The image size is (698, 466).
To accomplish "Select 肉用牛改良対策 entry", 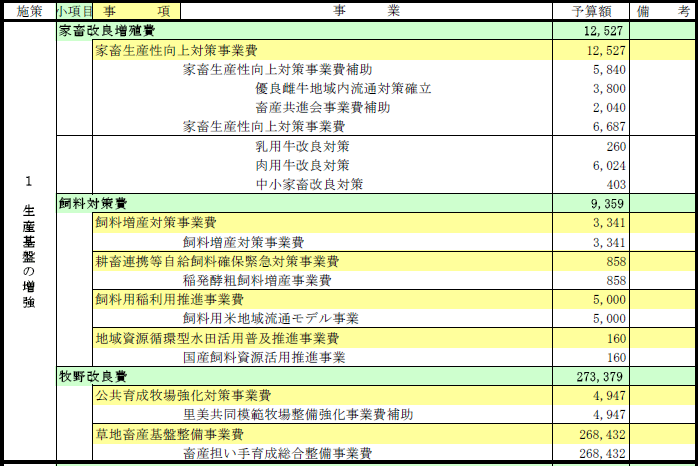I will coord(302,166).
